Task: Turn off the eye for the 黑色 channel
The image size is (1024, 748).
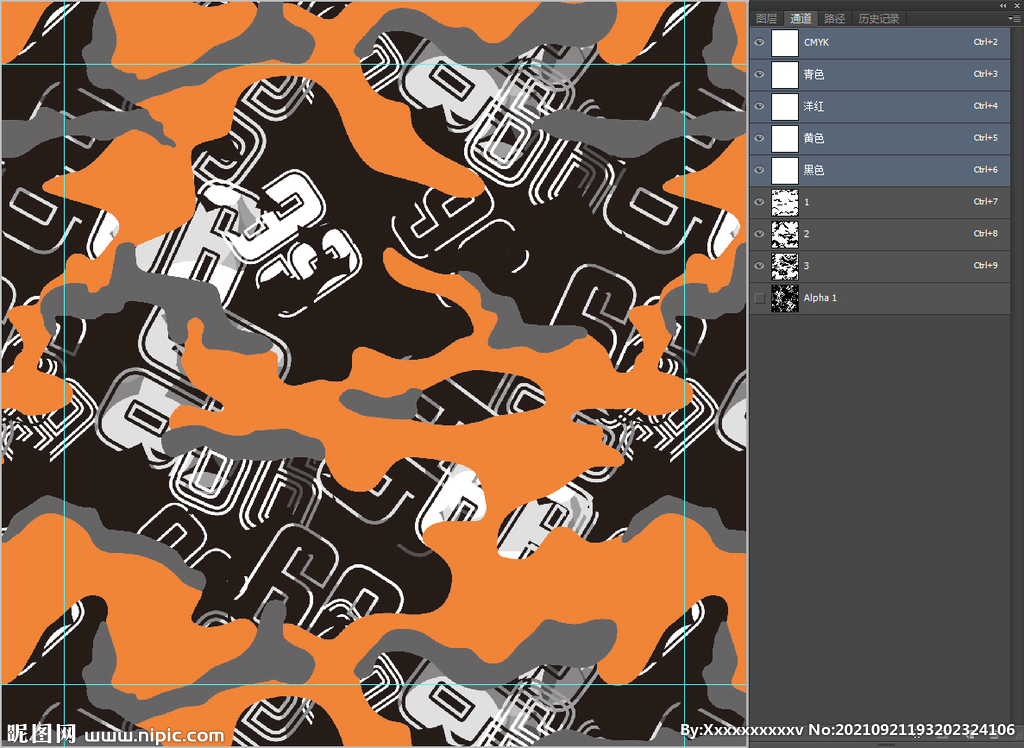Action: pyautogui.click(x=759, y=170)
